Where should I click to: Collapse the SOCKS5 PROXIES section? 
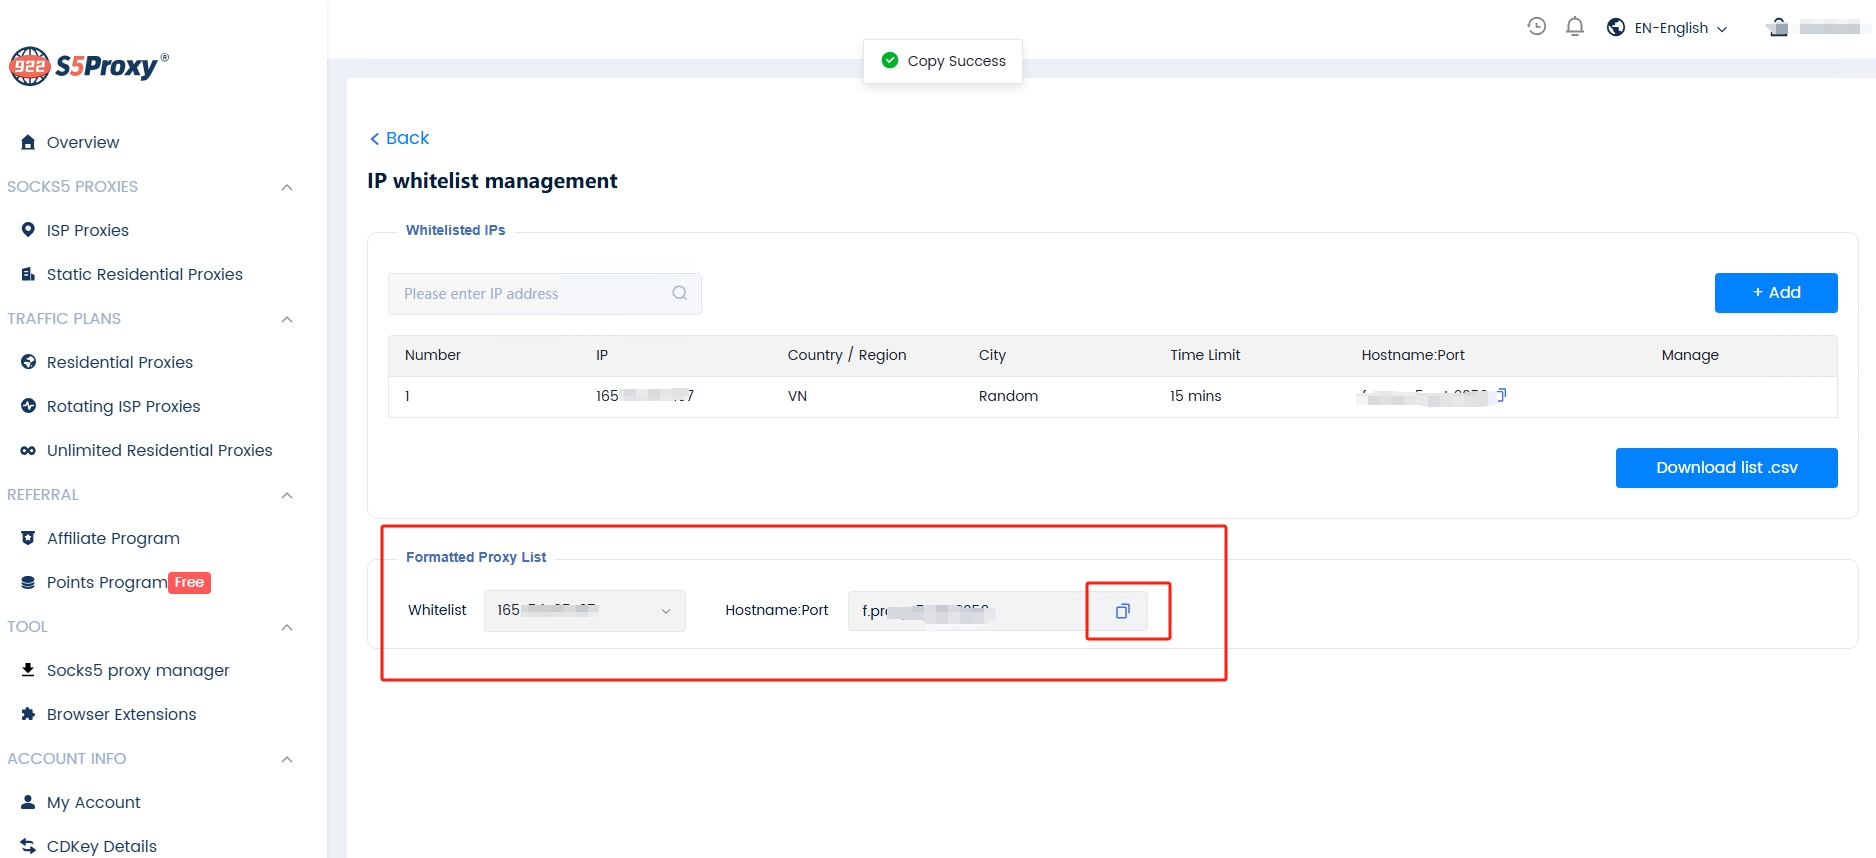click(287, 187)
